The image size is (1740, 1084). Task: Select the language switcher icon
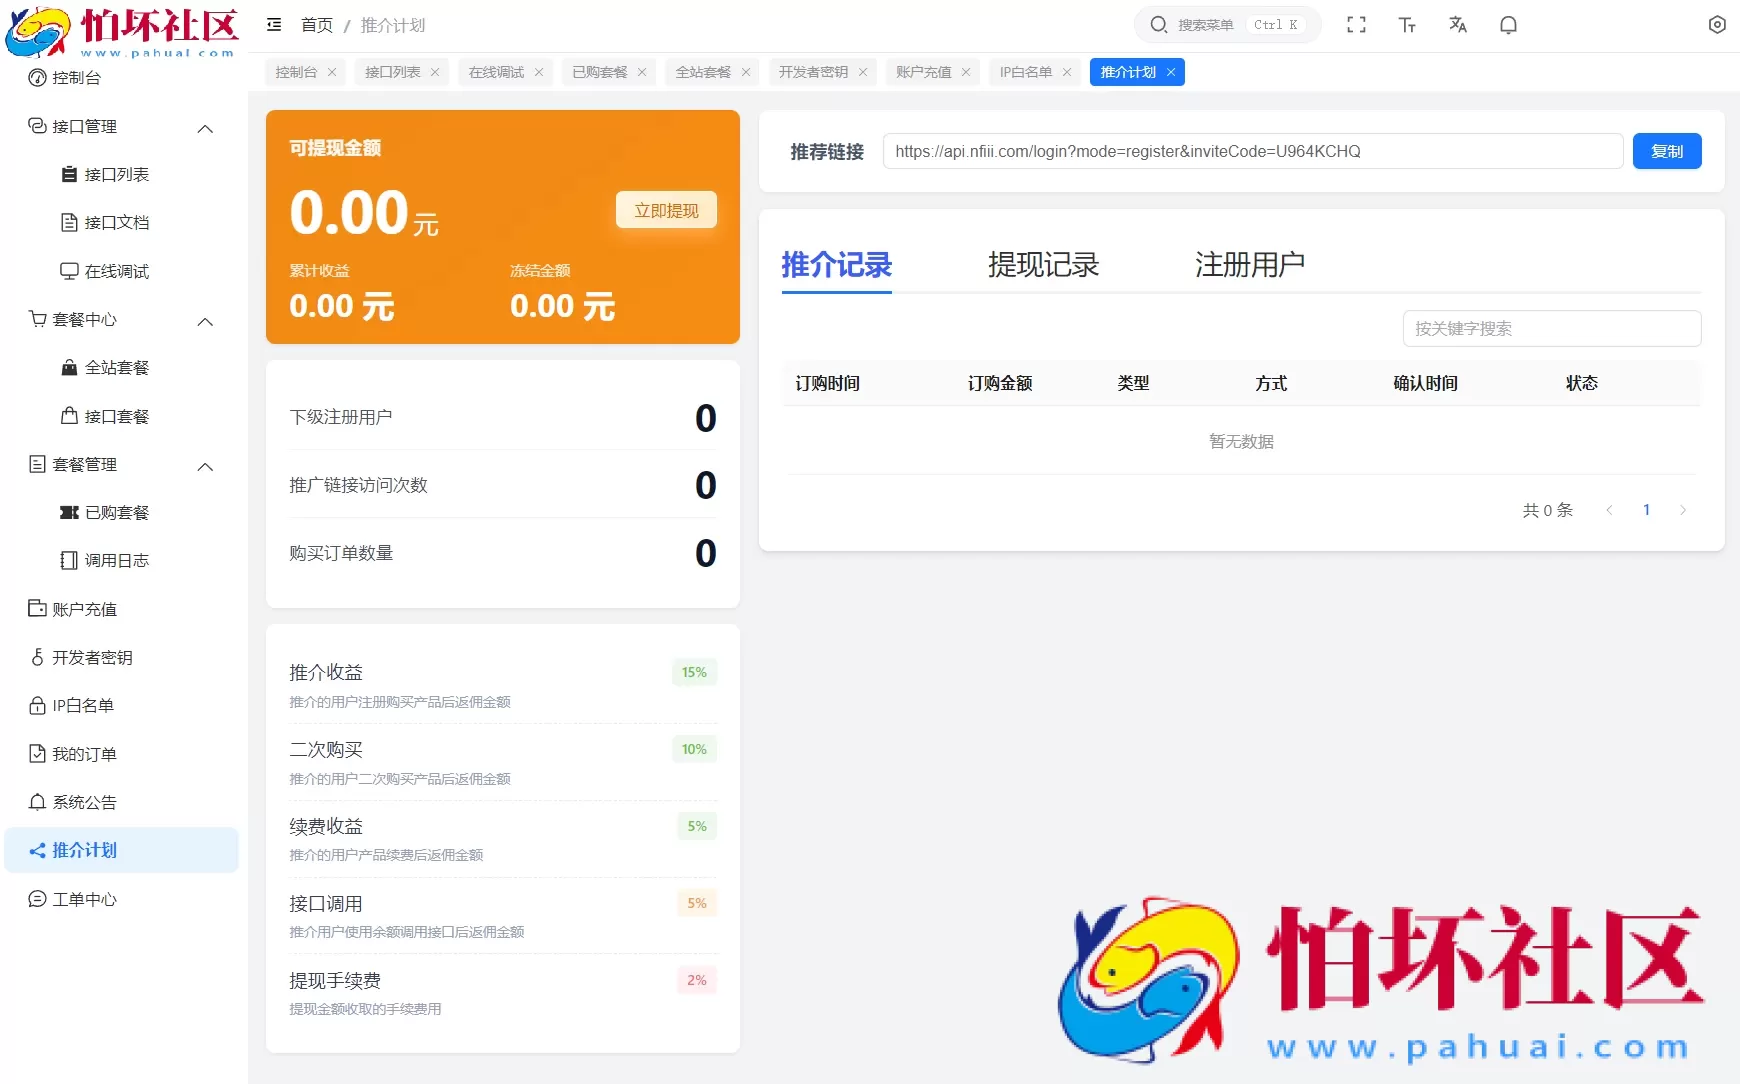[1458, 25]
